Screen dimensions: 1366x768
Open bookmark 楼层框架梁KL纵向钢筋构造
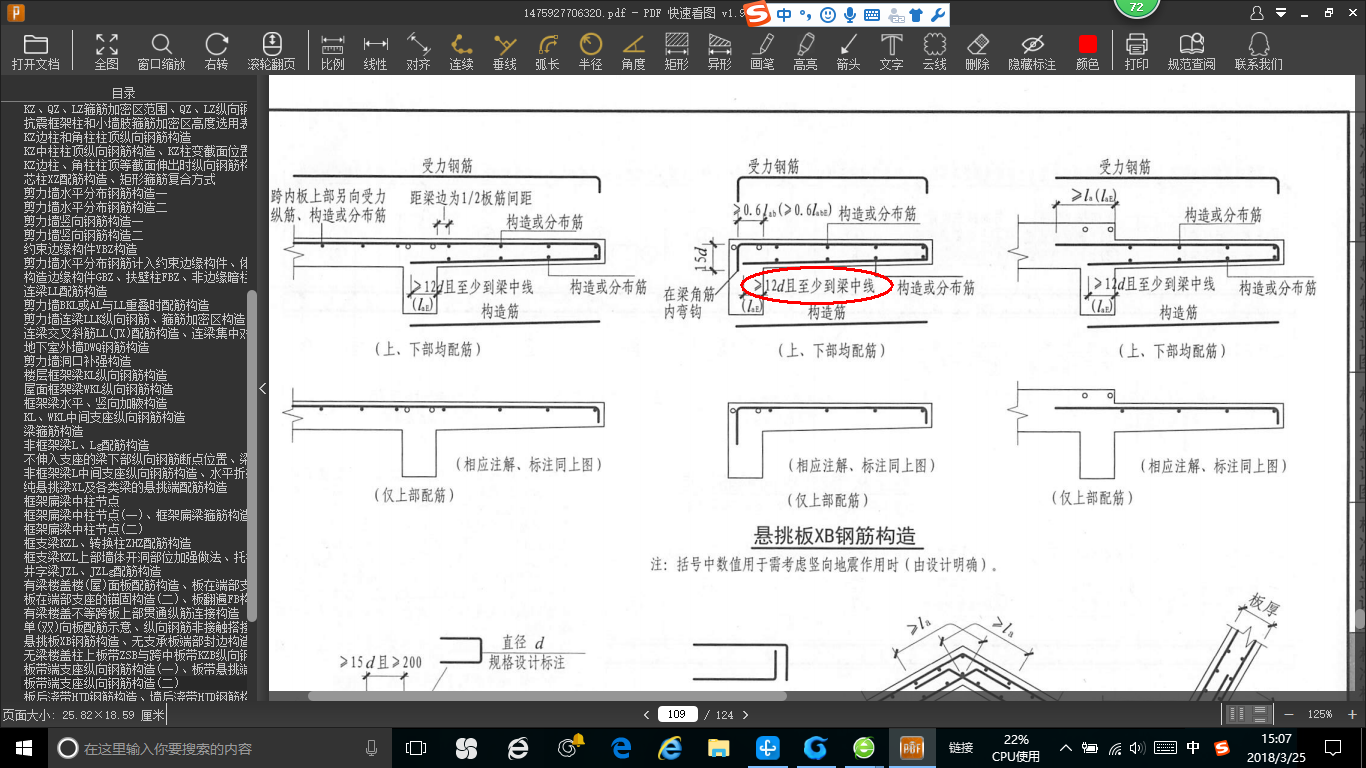tap(96, 375)
